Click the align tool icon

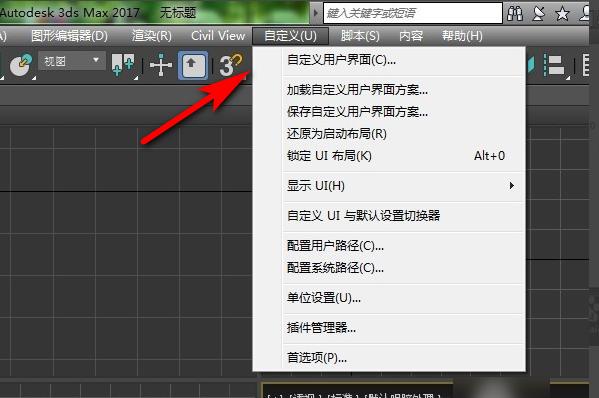553,65
